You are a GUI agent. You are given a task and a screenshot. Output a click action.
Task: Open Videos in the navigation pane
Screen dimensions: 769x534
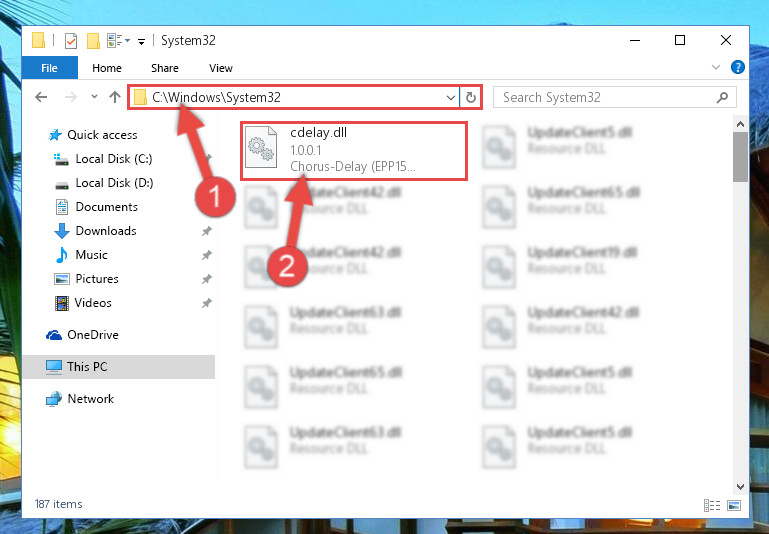point(93,303)
